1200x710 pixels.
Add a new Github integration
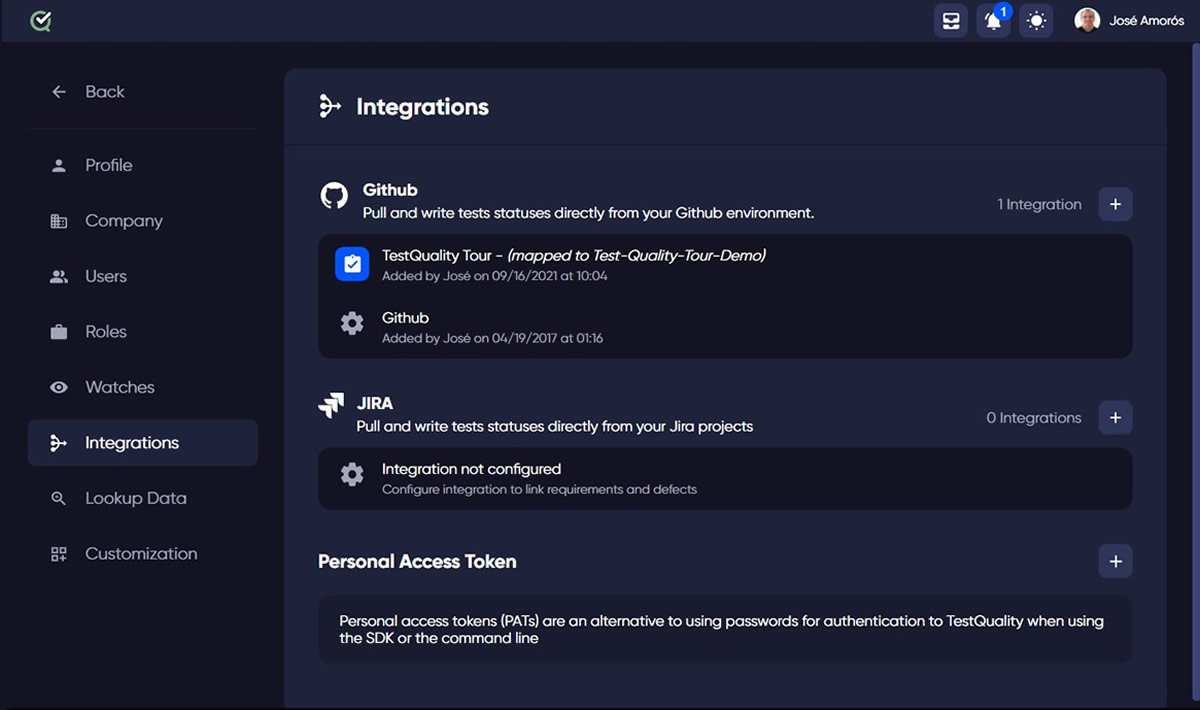pos(1116,204)
